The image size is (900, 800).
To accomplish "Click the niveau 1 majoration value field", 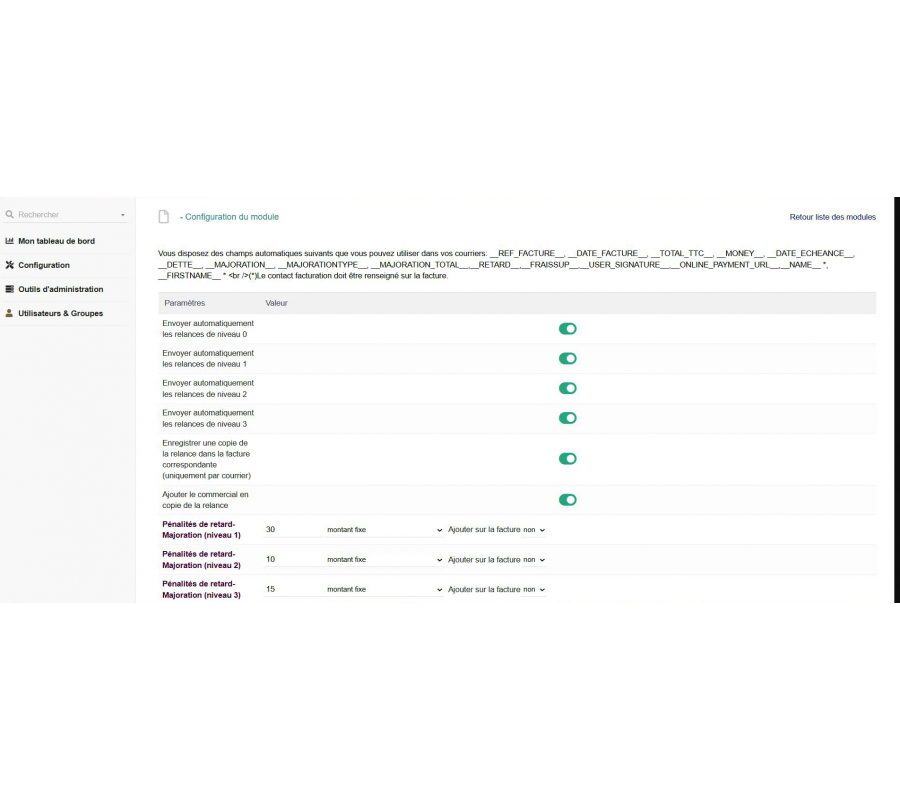I will coord(290,530).
